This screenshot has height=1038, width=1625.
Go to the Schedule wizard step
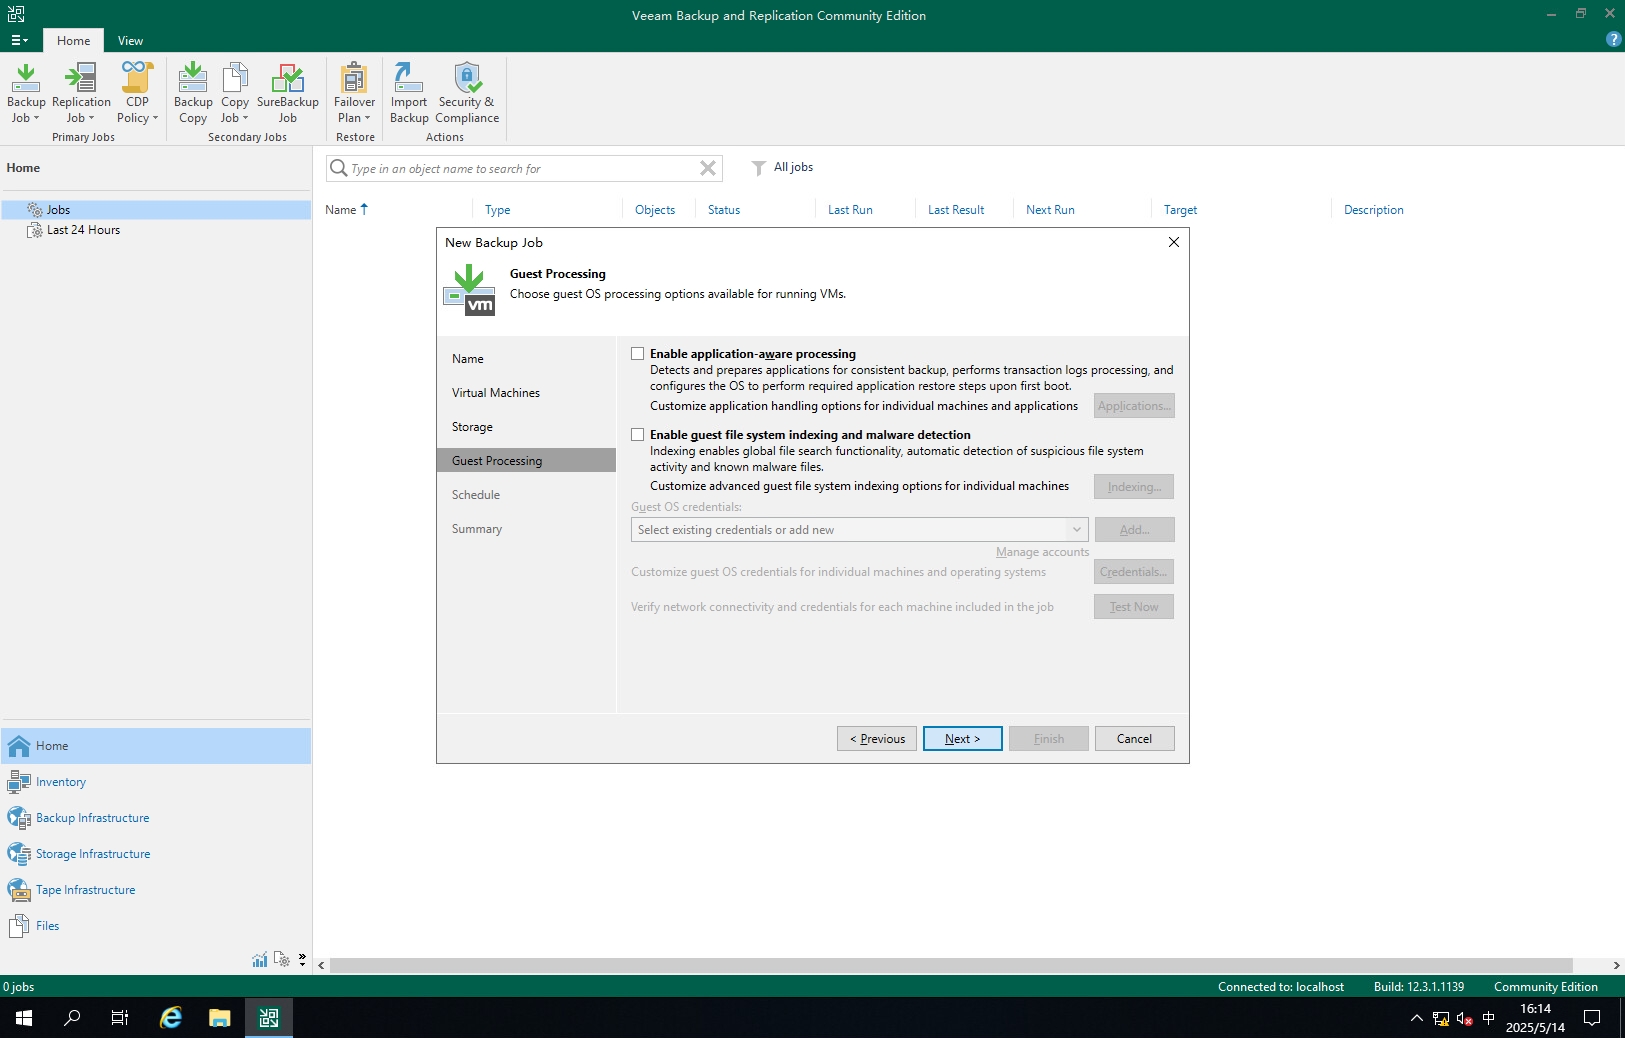click(476, 495)
